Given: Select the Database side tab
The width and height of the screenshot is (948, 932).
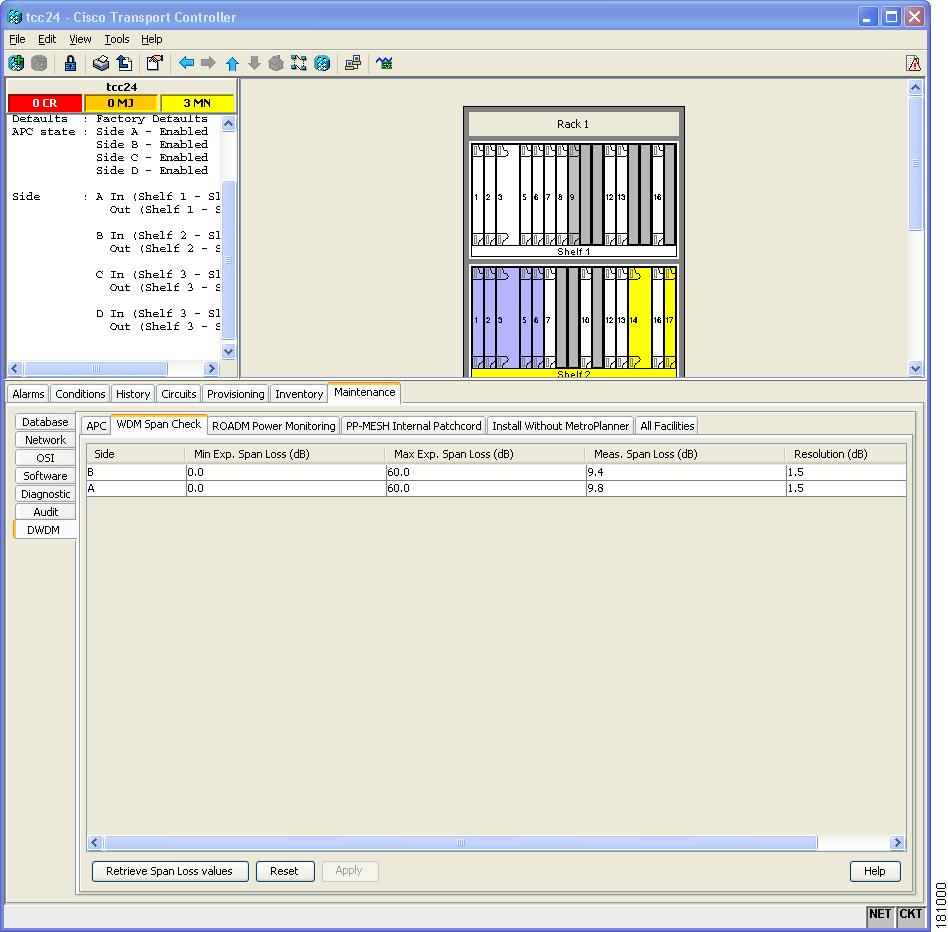Looking at the screenshot, I should 45,422.
